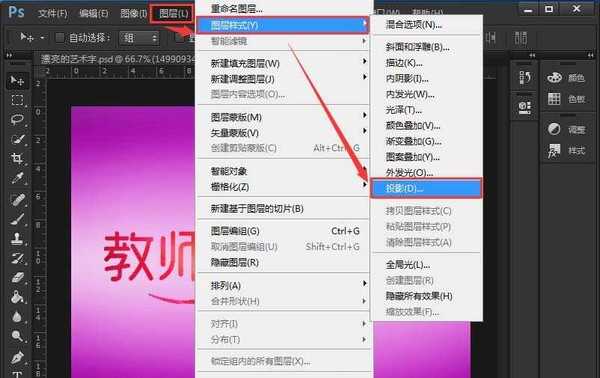Select the Crop tool

click(17, 158)
